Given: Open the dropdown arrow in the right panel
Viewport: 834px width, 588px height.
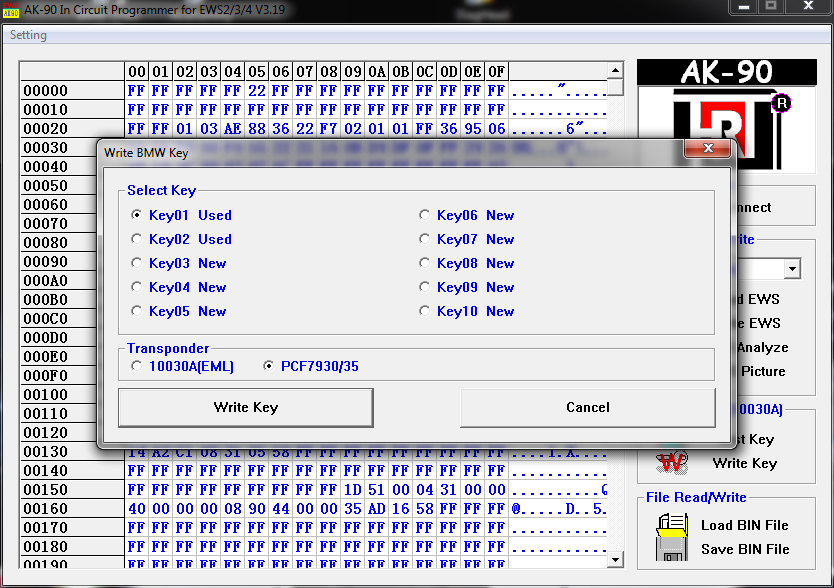Looking at the screenshot, I should [792, 269].
